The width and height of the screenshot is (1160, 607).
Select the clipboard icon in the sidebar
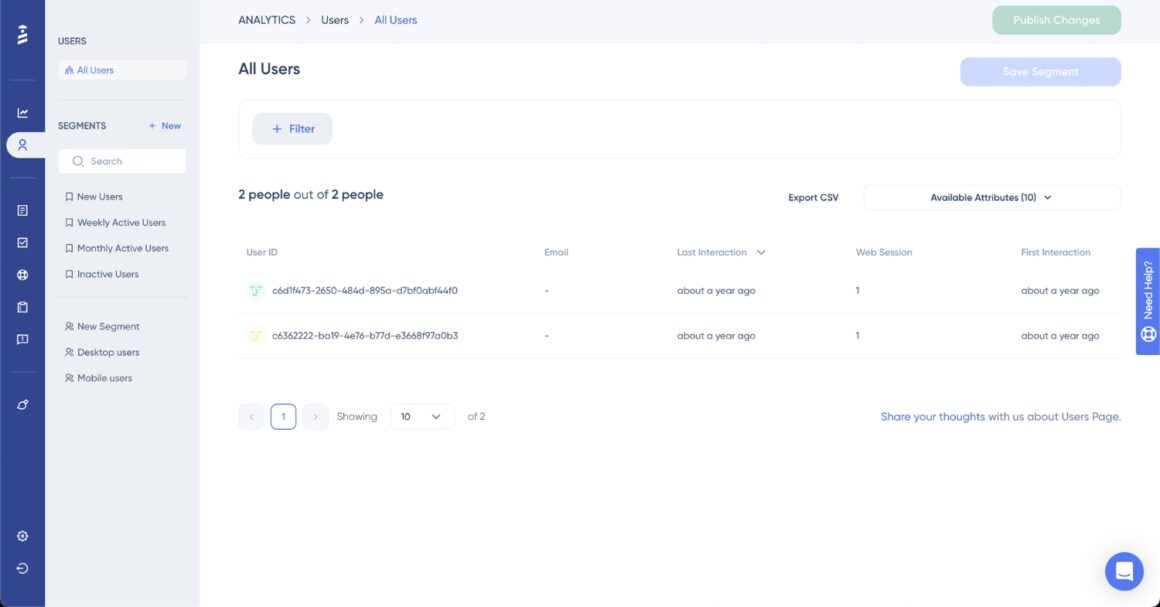point(21,307)
